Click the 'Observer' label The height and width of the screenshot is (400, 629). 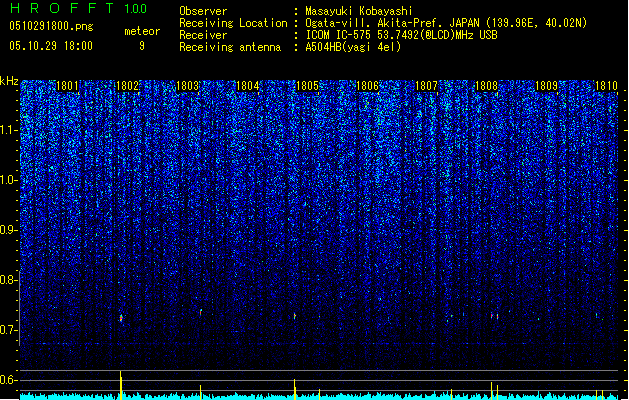[x=203, y=11]
